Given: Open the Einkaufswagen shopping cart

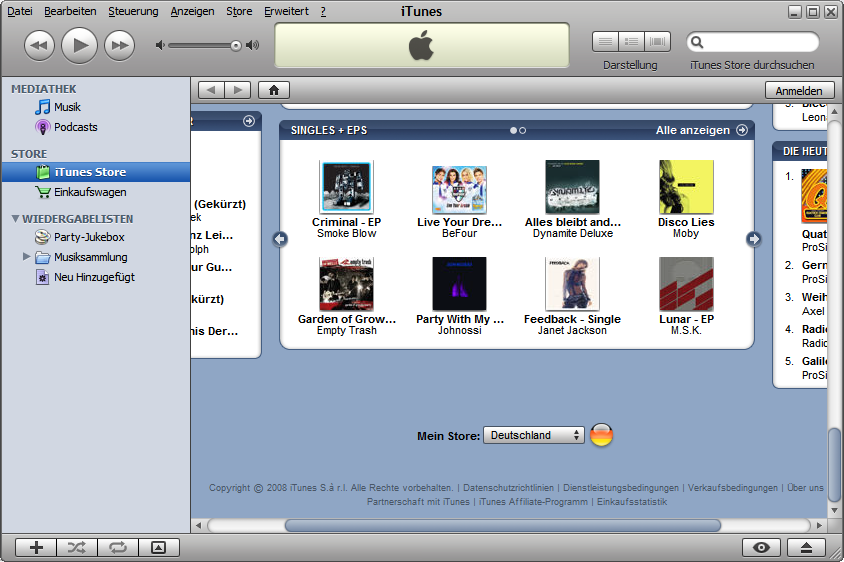Looking at the screenshot, I should [90, 192].
